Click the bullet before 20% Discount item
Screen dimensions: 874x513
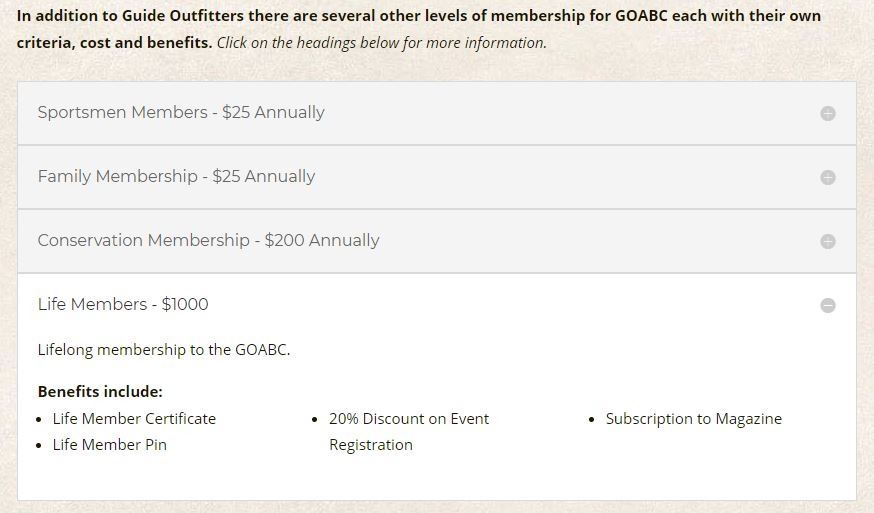tap(316, 420)
